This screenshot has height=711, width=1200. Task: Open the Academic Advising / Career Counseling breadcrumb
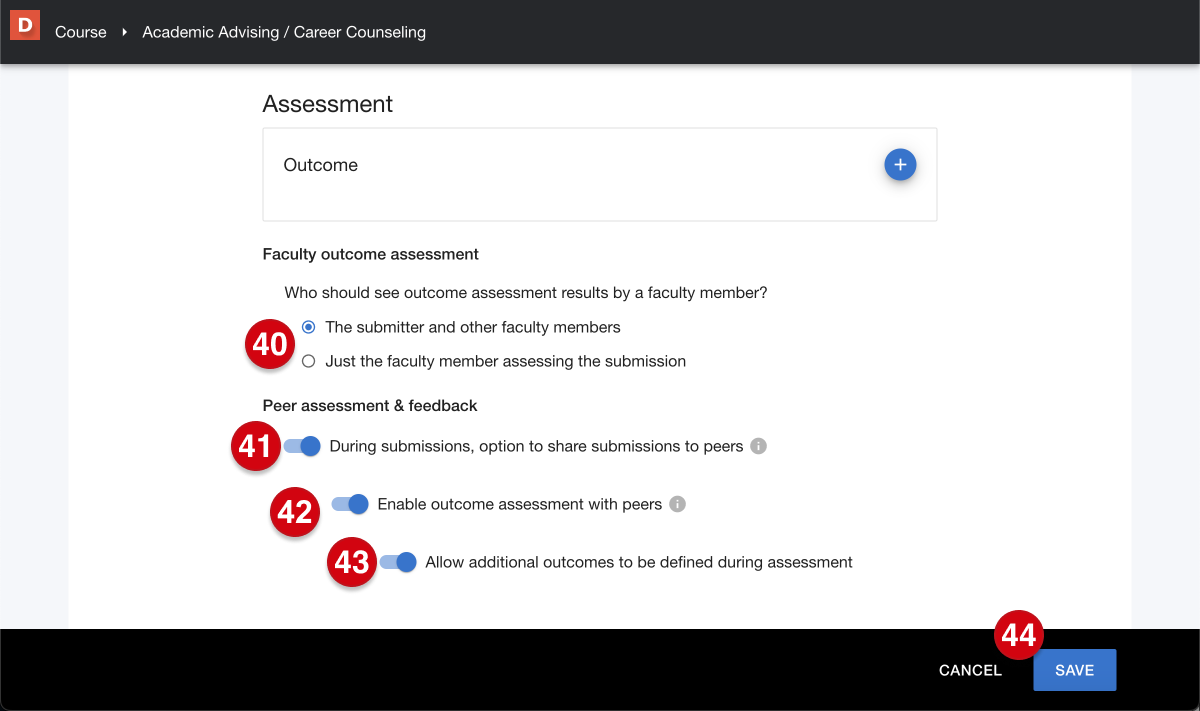[284, 32]
